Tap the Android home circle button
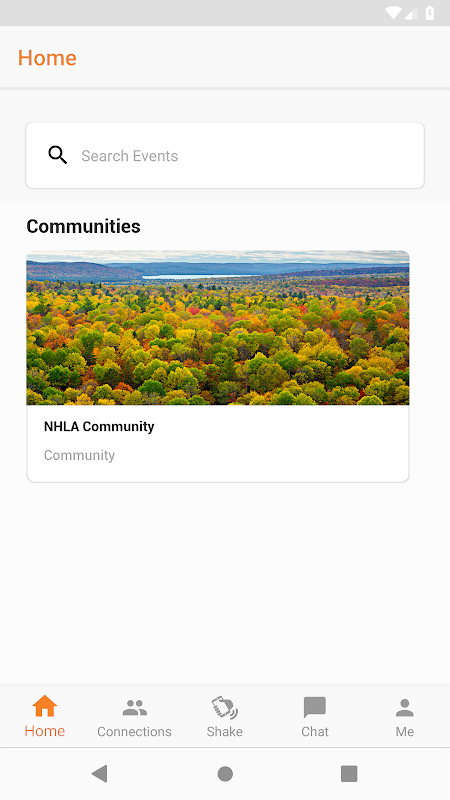Image resolution: width=450 pixels, height=800 pixels. 225,773
